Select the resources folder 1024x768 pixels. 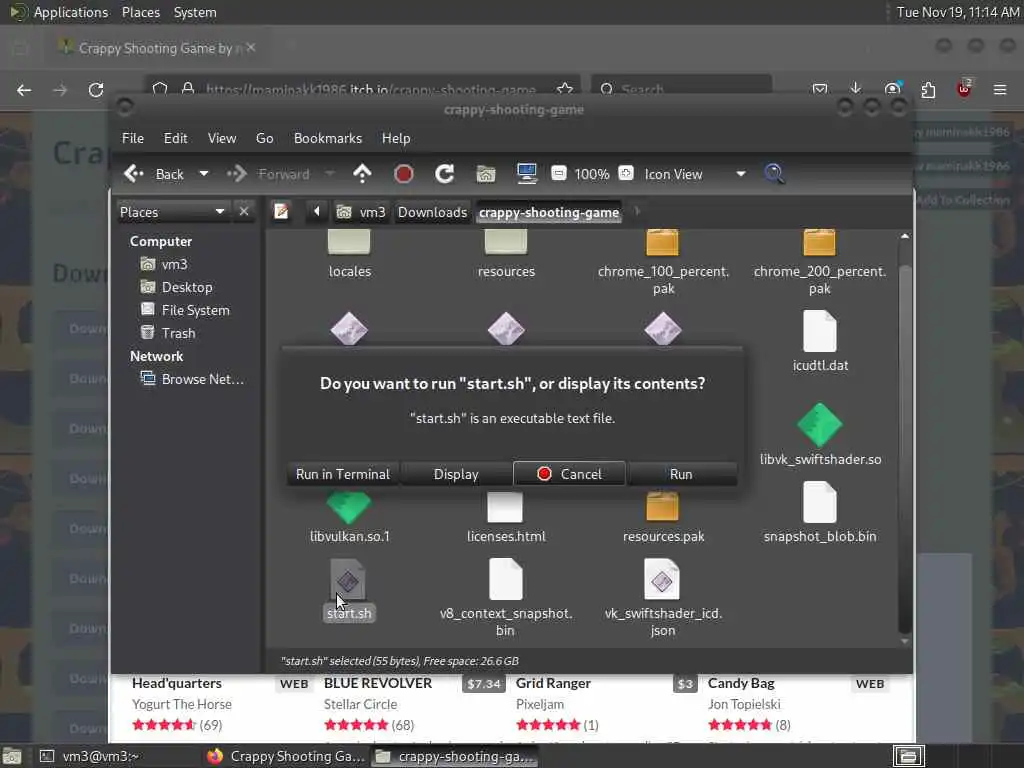506,255
